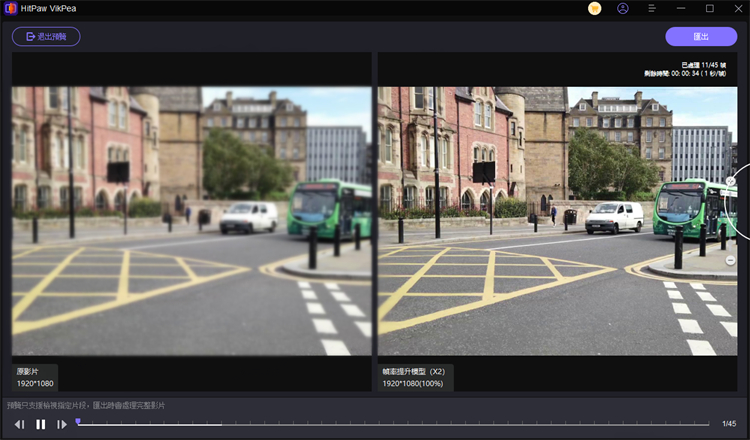
Task: Click the 退出預覽 exit preview button
Action: tap(46, 36)
